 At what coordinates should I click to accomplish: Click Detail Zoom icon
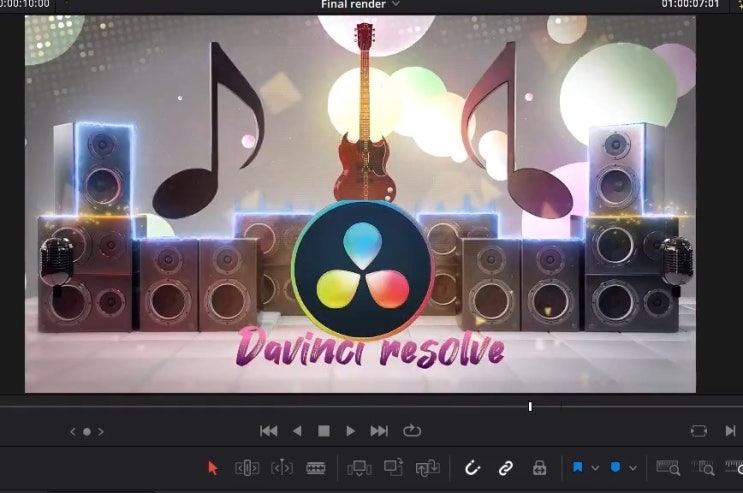click(703, 468)
